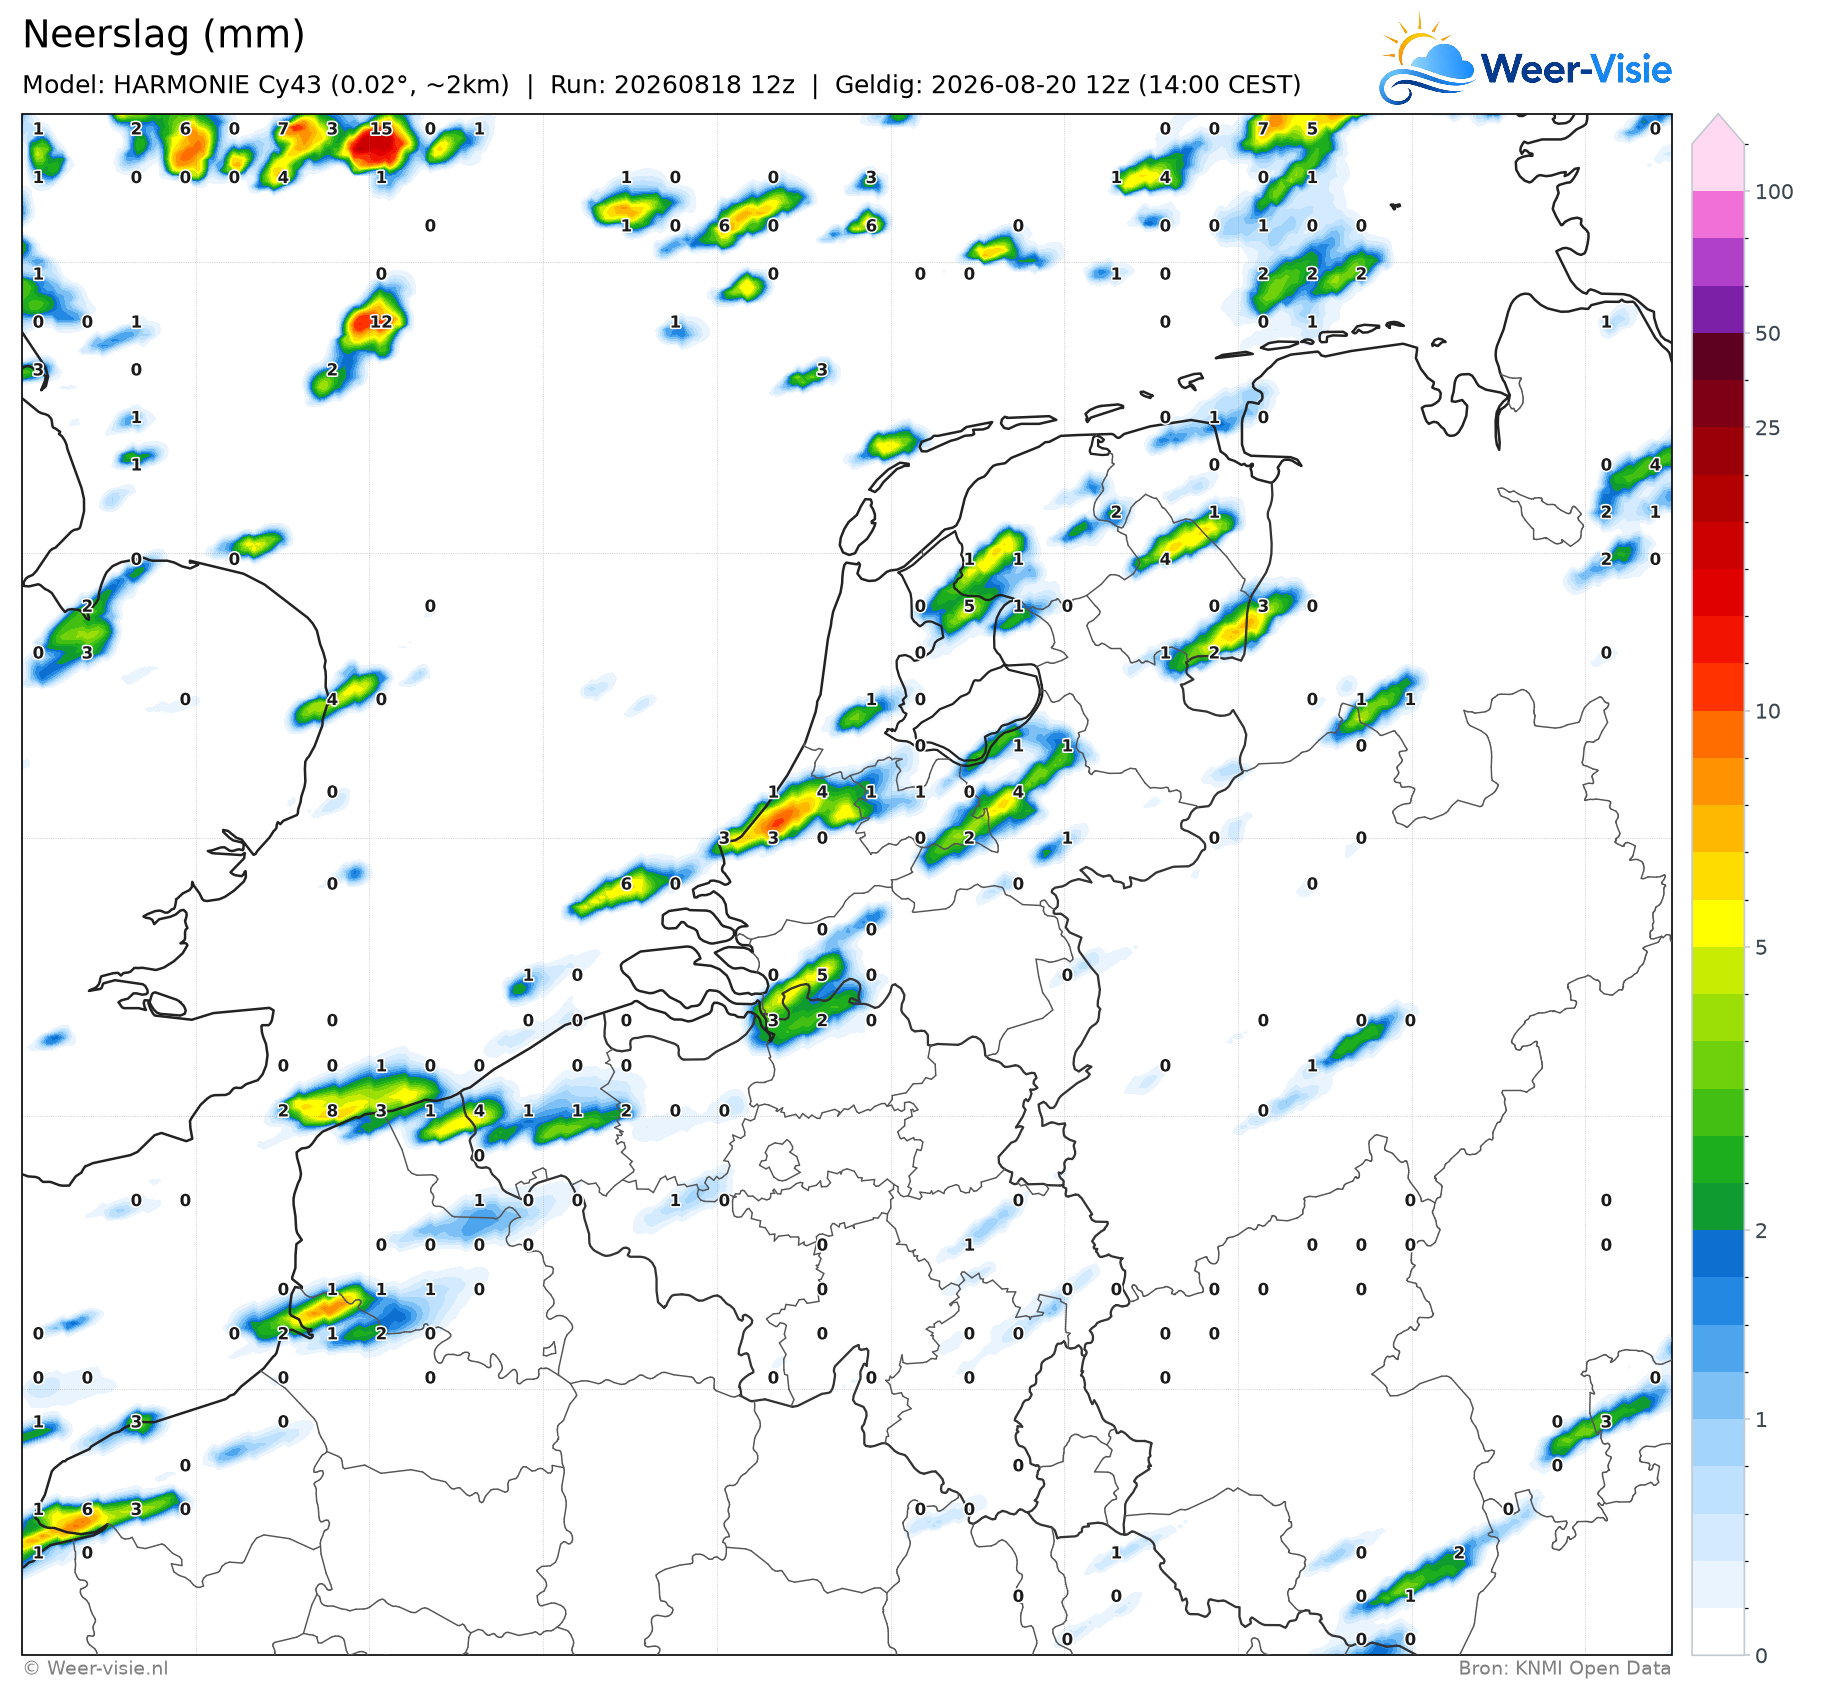Click the 12 mm rain cell value
Image resolution: width=1824 pixels, height=1681 pixels.
(x=381, y=321)
